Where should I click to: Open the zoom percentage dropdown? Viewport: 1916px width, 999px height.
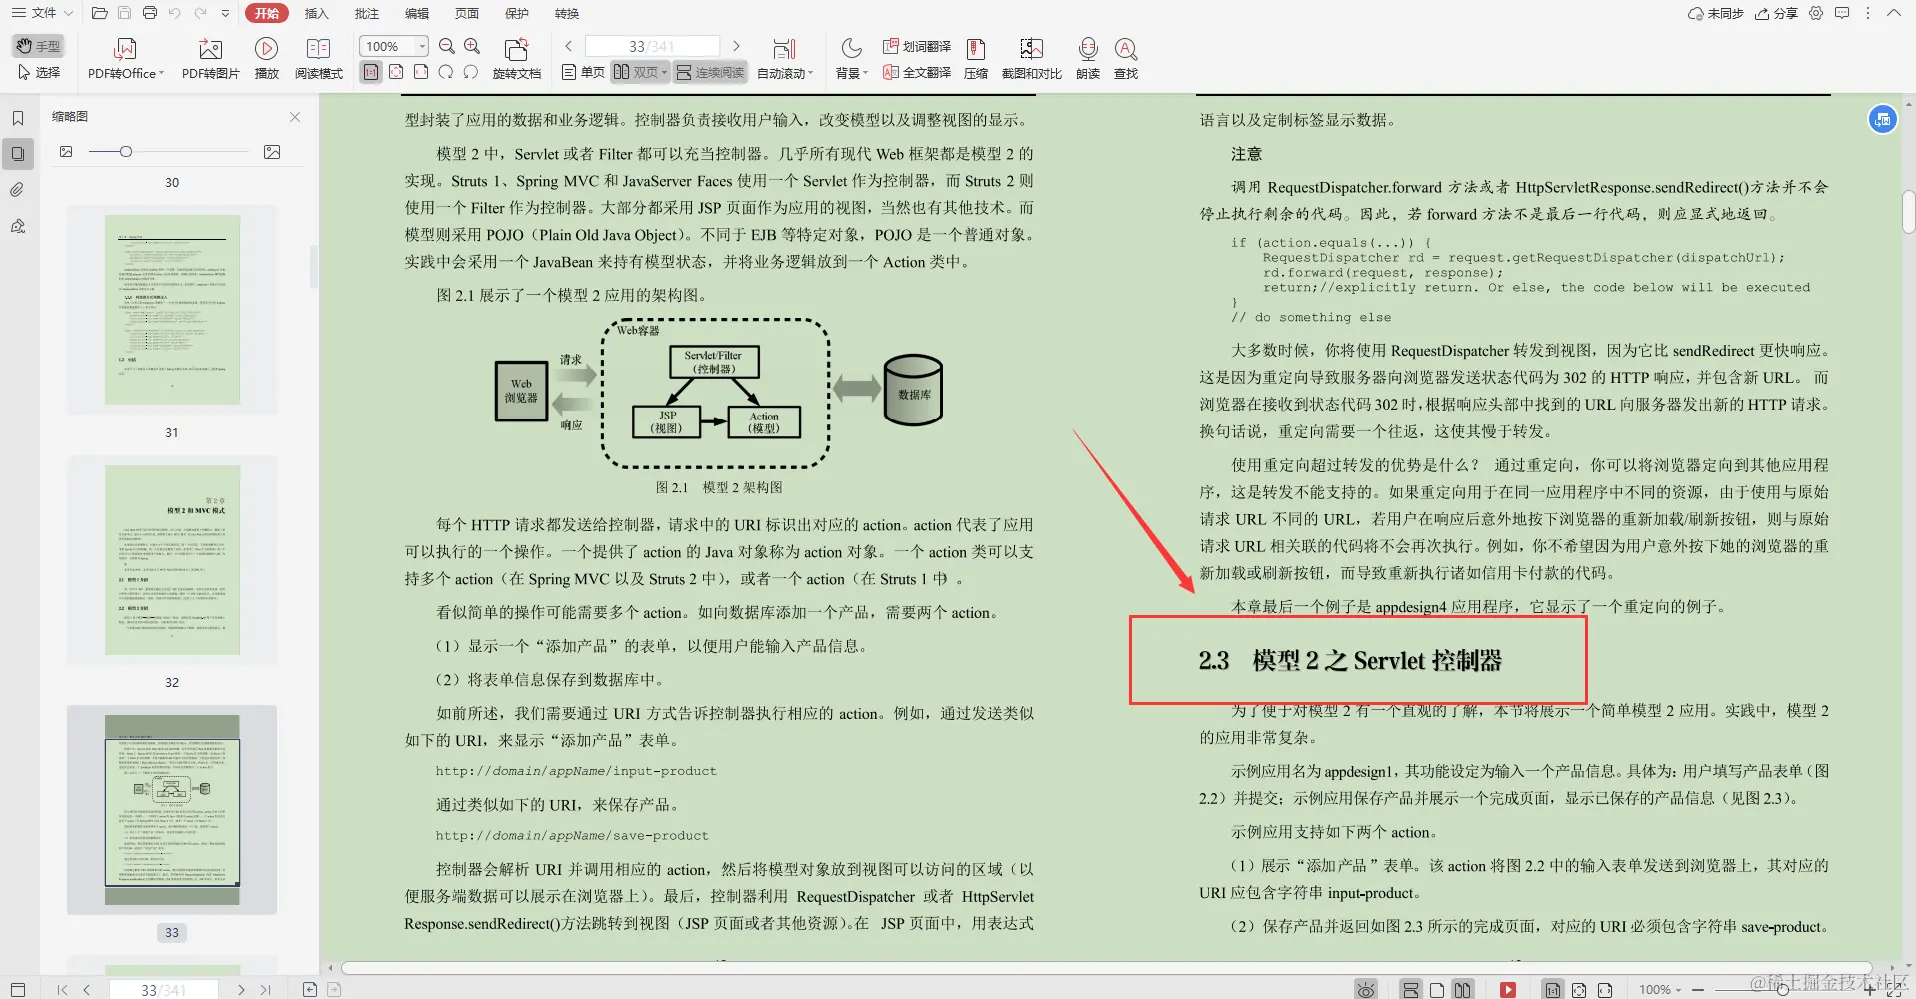(421, 45)
